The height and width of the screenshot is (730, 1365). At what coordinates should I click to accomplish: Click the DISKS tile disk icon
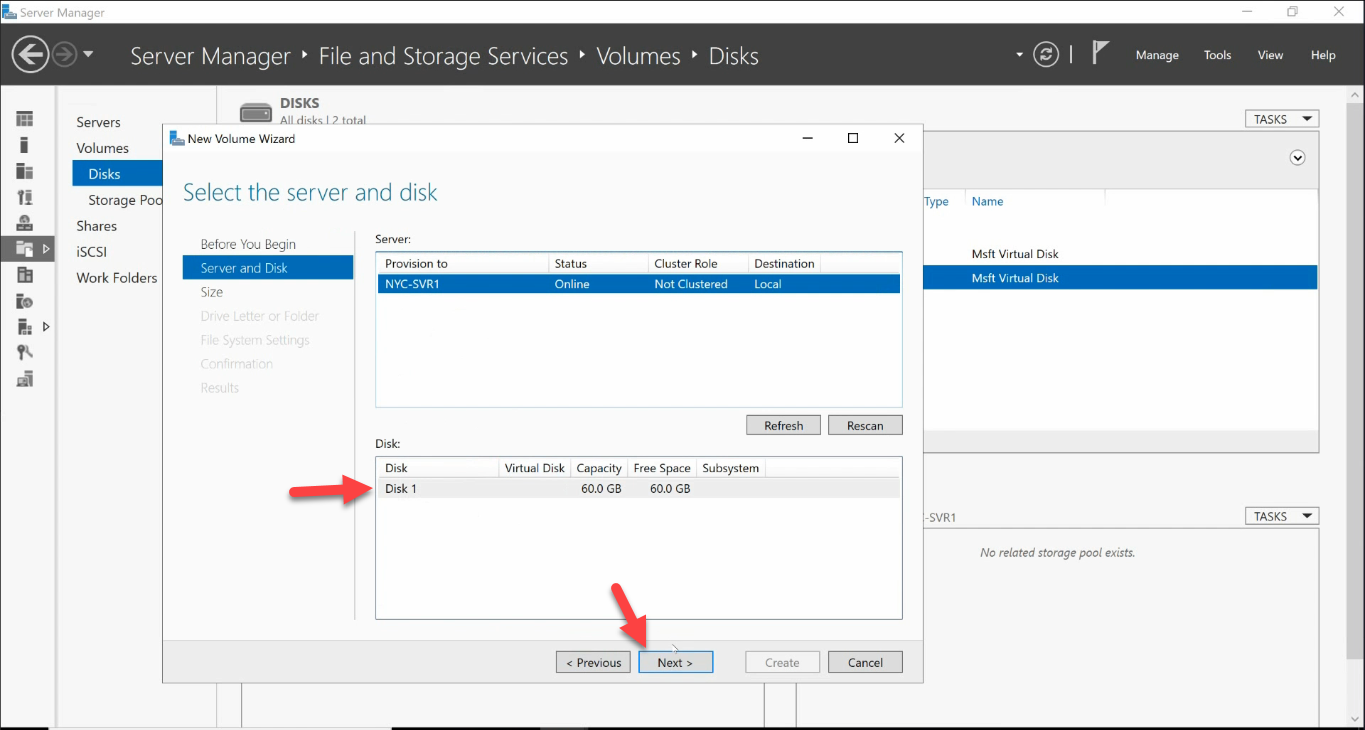point(256,112)
